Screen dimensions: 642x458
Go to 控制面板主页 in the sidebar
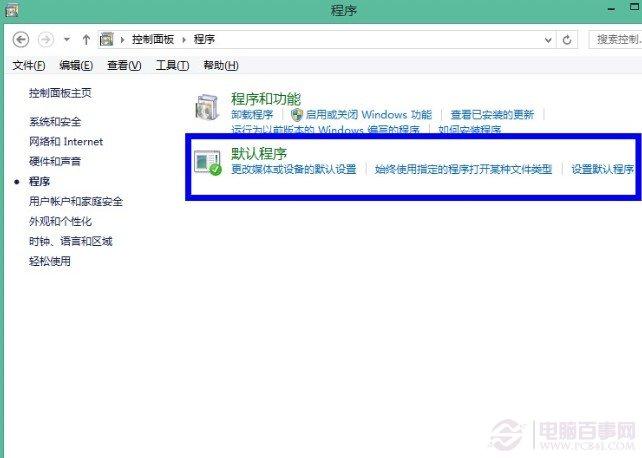coord(60,93)
